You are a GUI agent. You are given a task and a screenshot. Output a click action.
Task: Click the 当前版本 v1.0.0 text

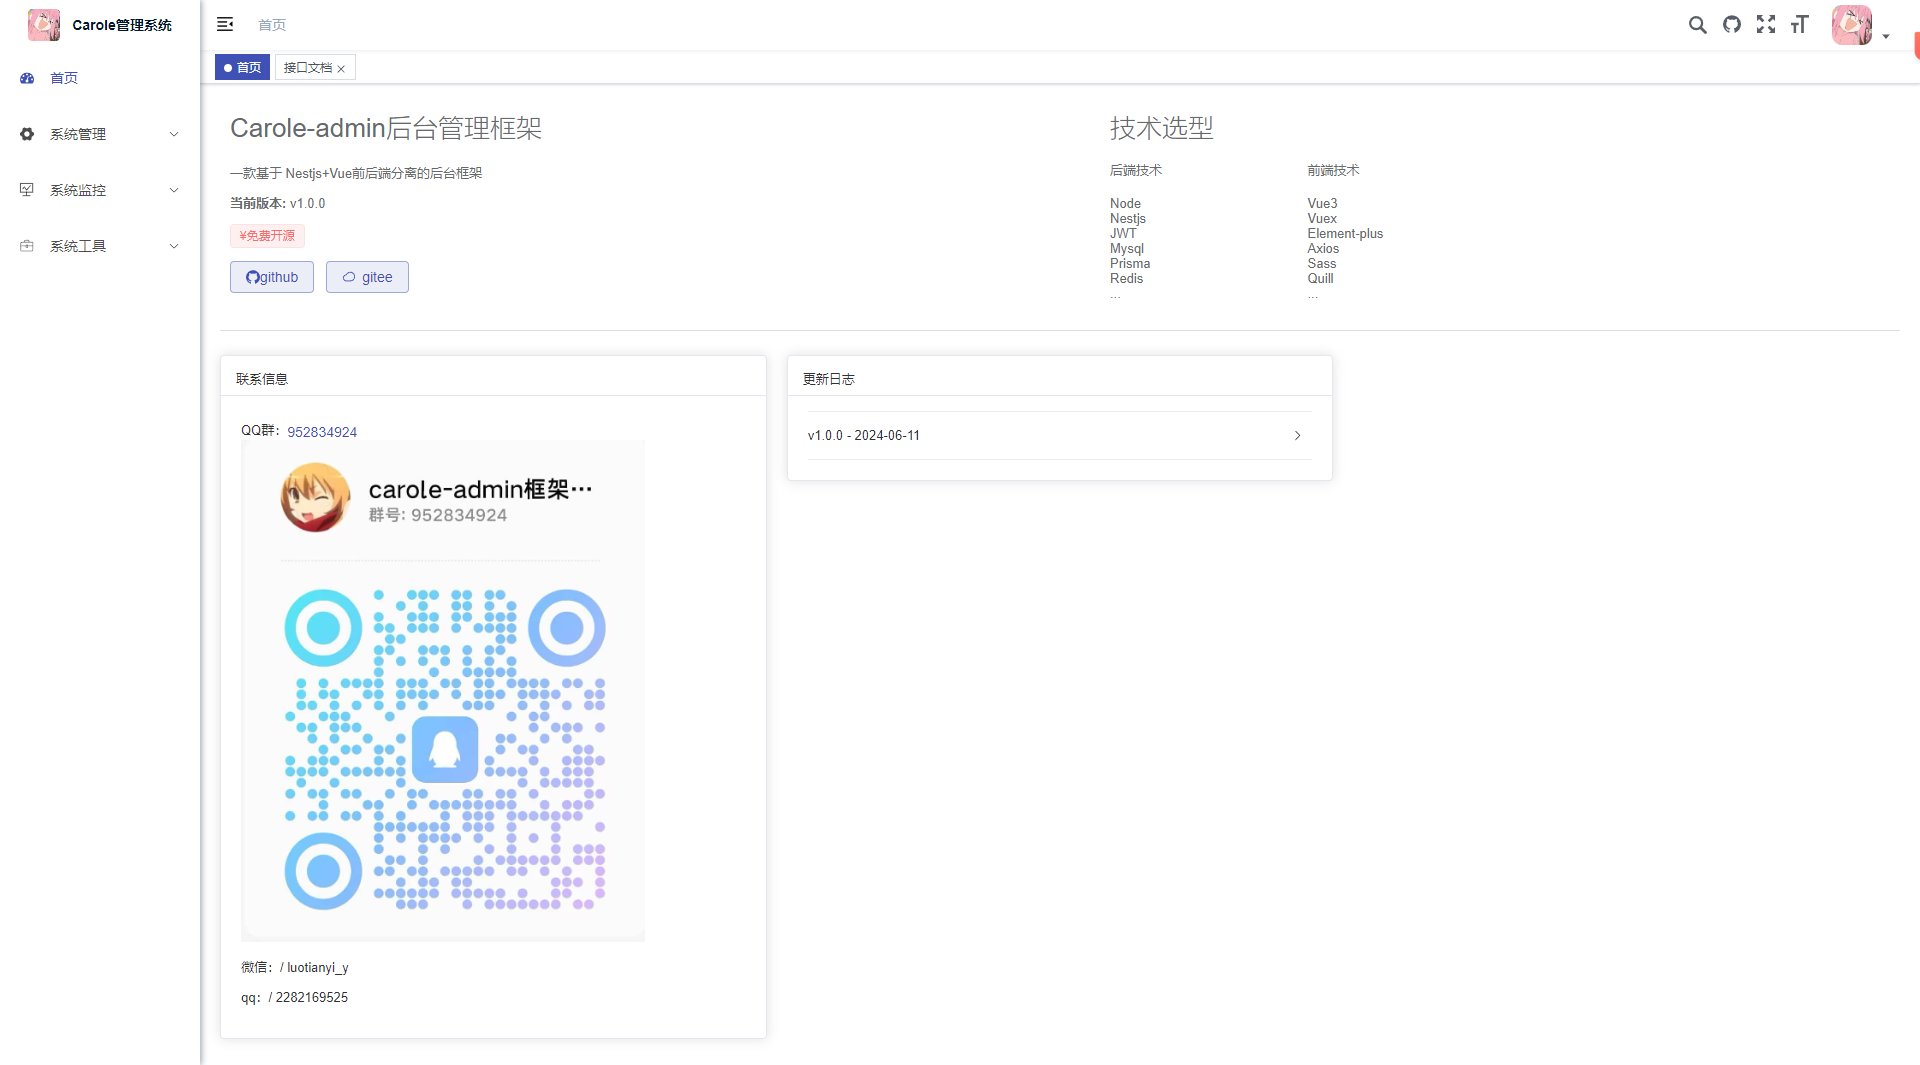click(x=278, y=203)
